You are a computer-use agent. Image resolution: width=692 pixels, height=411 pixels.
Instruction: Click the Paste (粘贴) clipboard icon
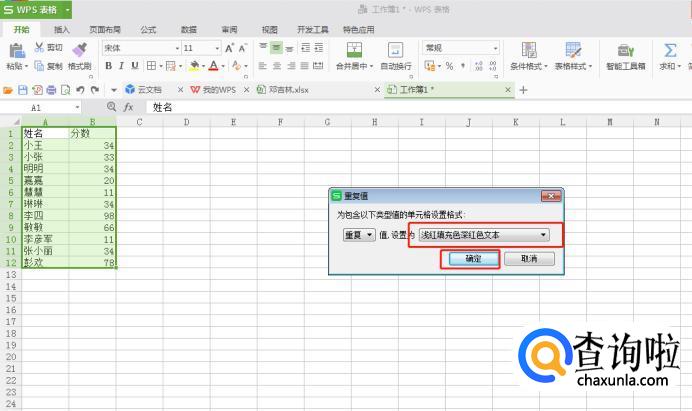point(17,51)
